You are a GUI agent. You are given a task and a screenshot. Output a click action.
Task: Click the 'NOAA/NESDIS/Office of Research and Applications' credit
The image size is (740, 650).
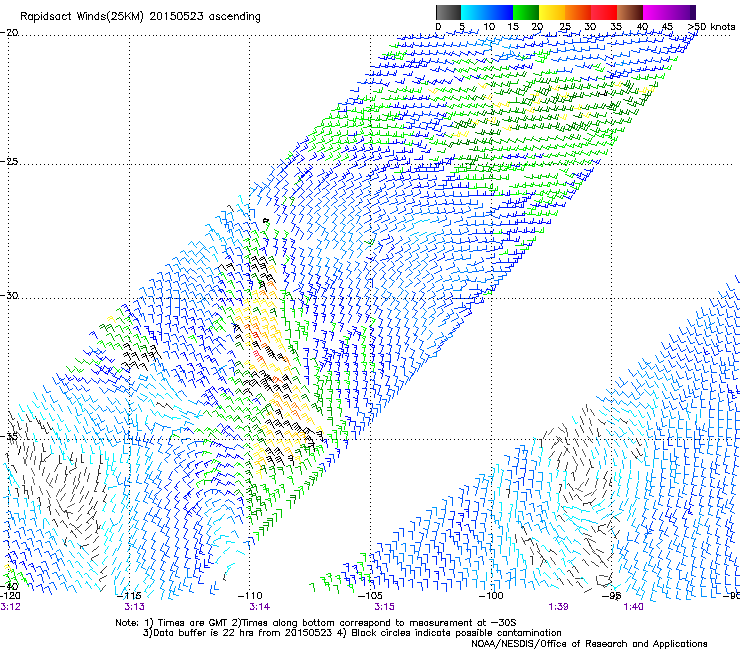click(x=589, y=644)
